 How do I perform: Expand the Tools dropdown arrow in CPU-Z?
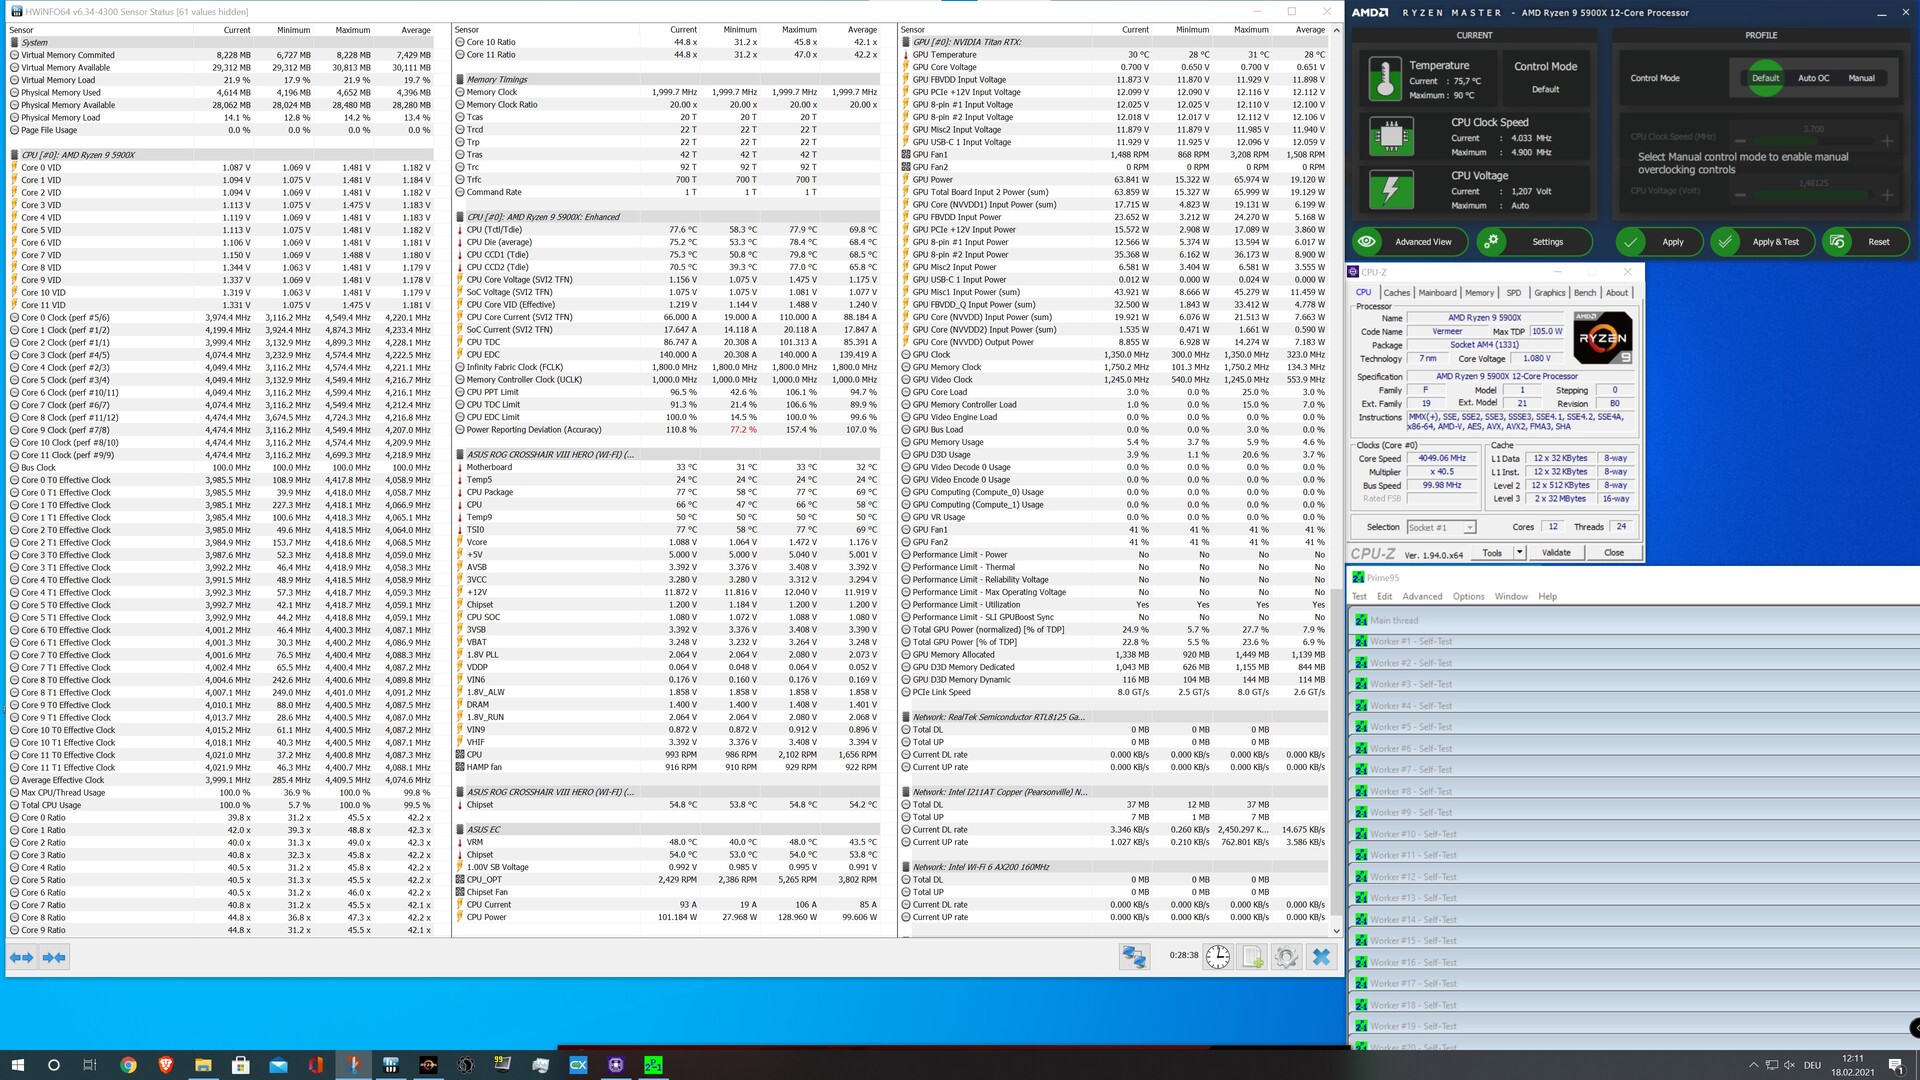click(x=1519, y=552)
